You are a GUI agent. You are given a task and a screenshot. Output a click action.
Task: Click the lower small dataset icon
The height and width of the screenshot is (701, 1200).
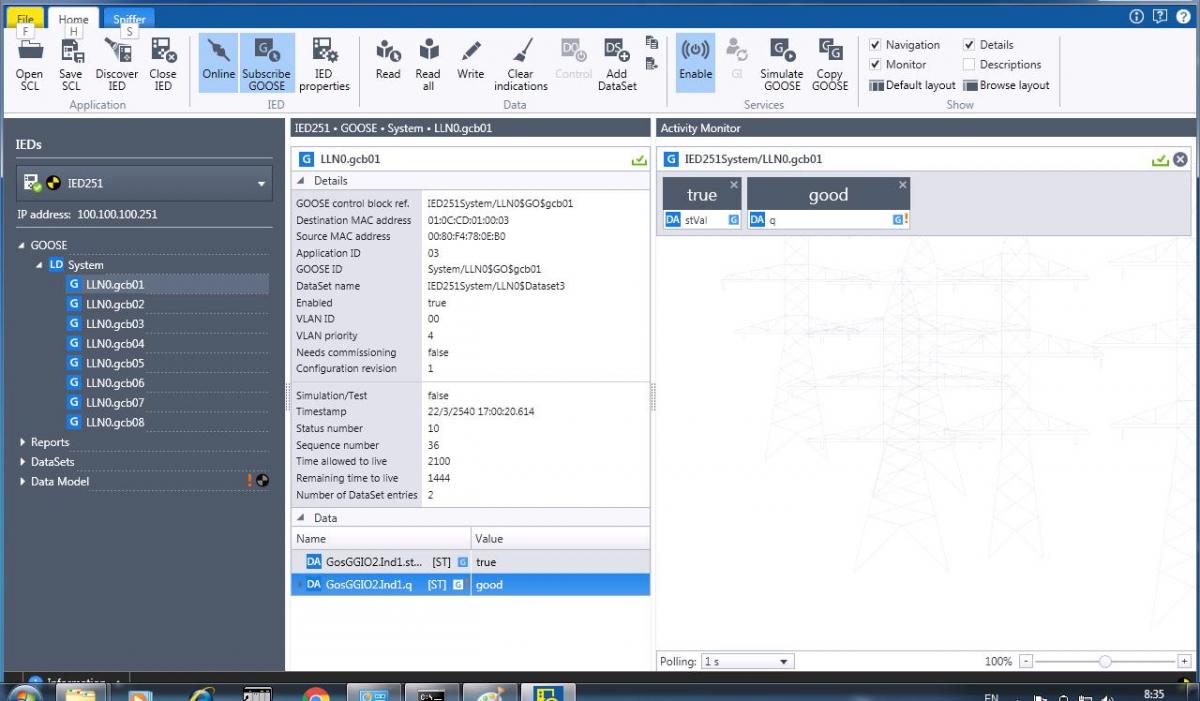coord(652,64)
